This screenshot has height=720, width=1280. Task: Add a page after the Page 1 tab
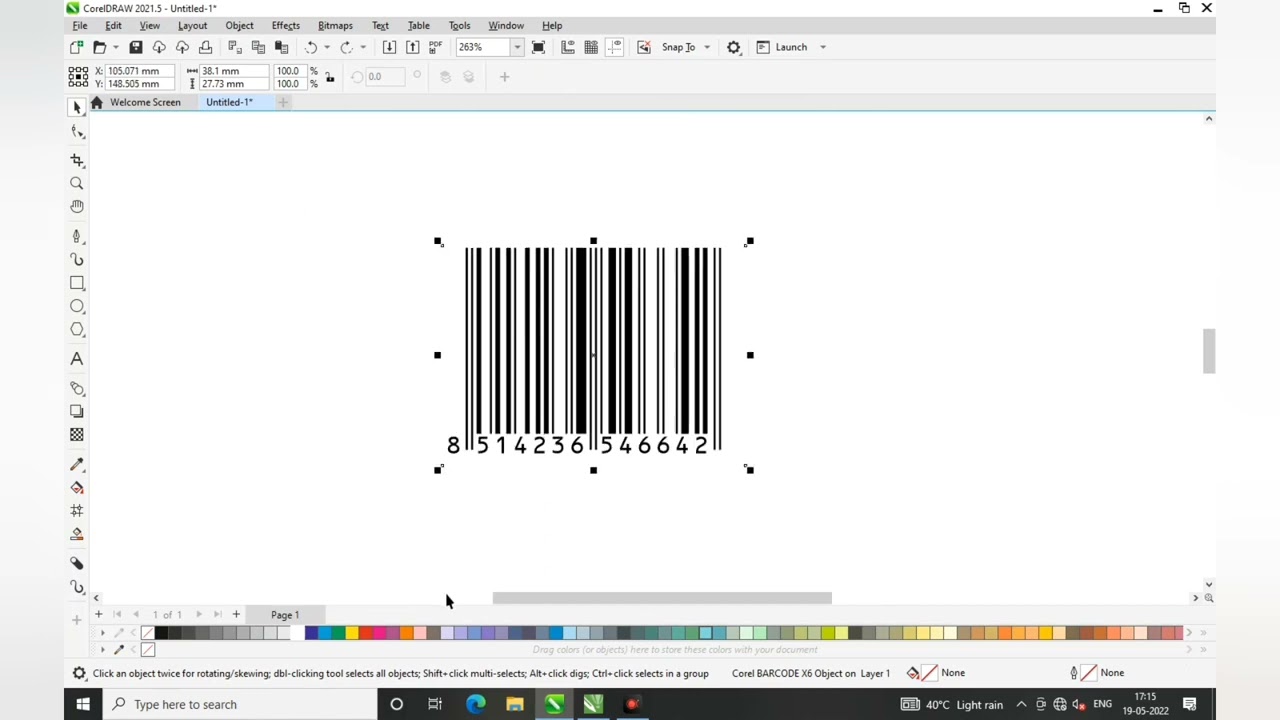[236, 614]
